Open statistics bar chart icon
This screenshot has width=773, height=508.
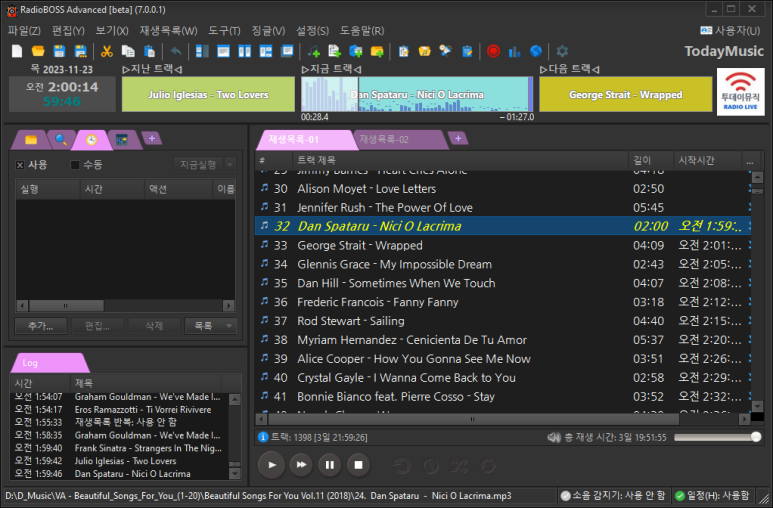[x=514, y=51]
